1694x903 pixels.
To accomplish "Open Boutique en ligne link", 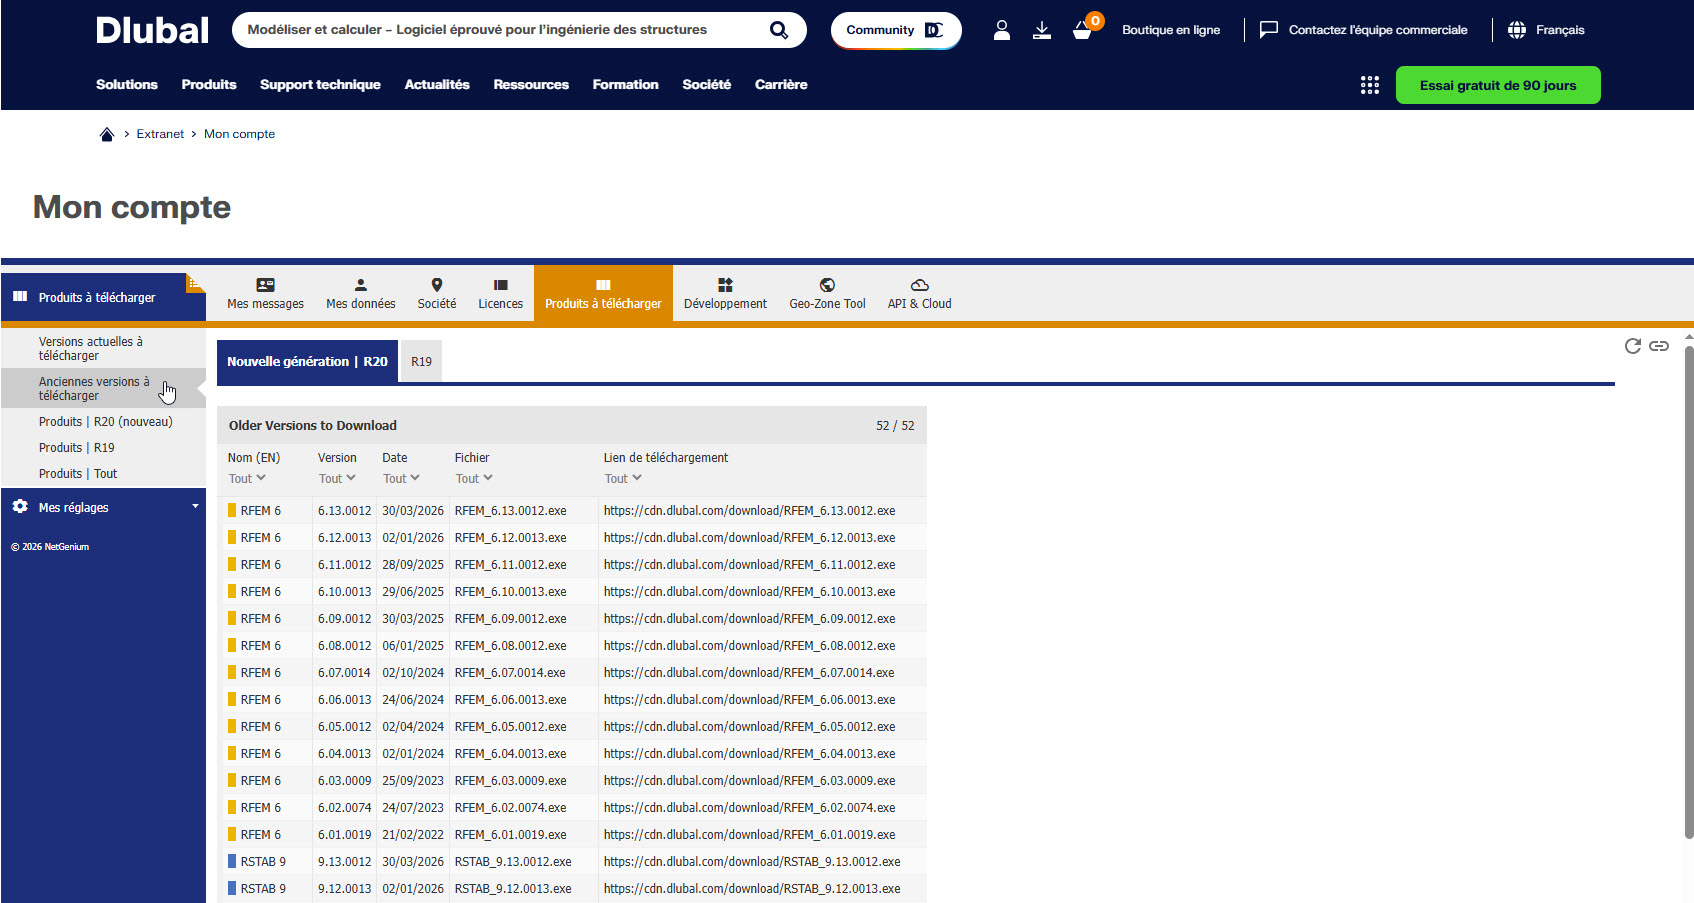I will [1171, 30].
